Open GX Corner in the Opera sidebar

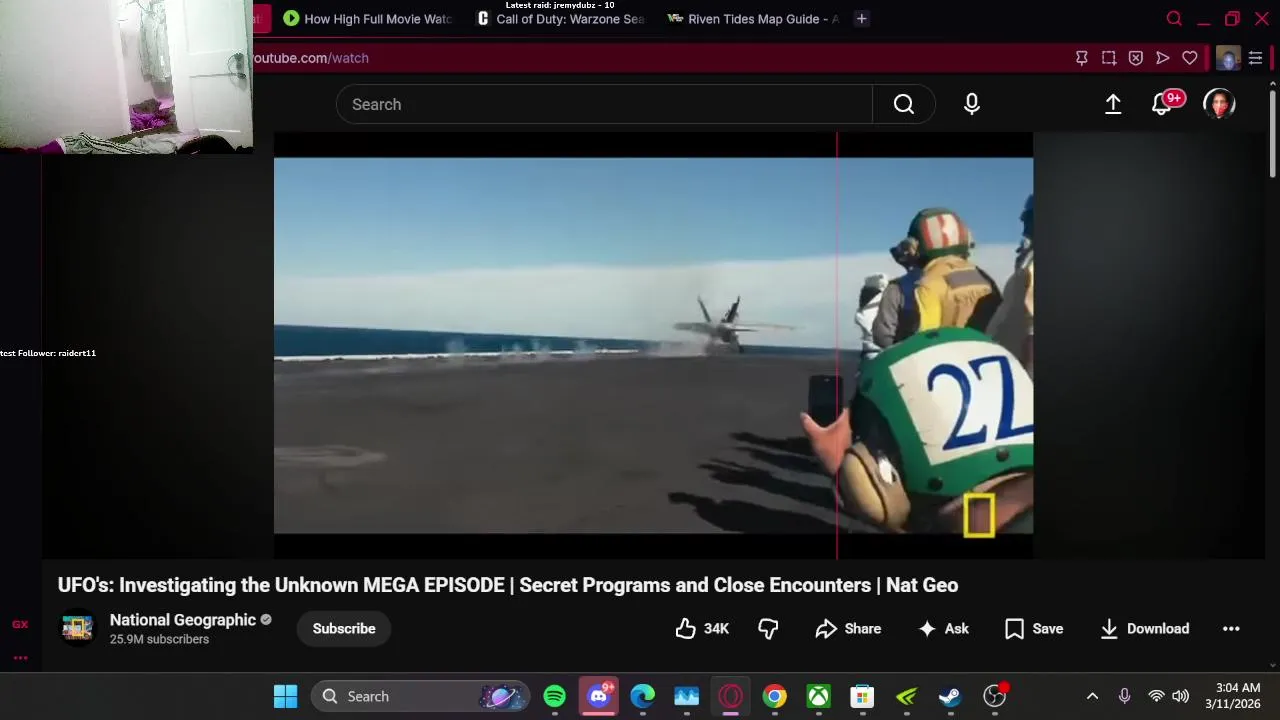pos(20,625)
